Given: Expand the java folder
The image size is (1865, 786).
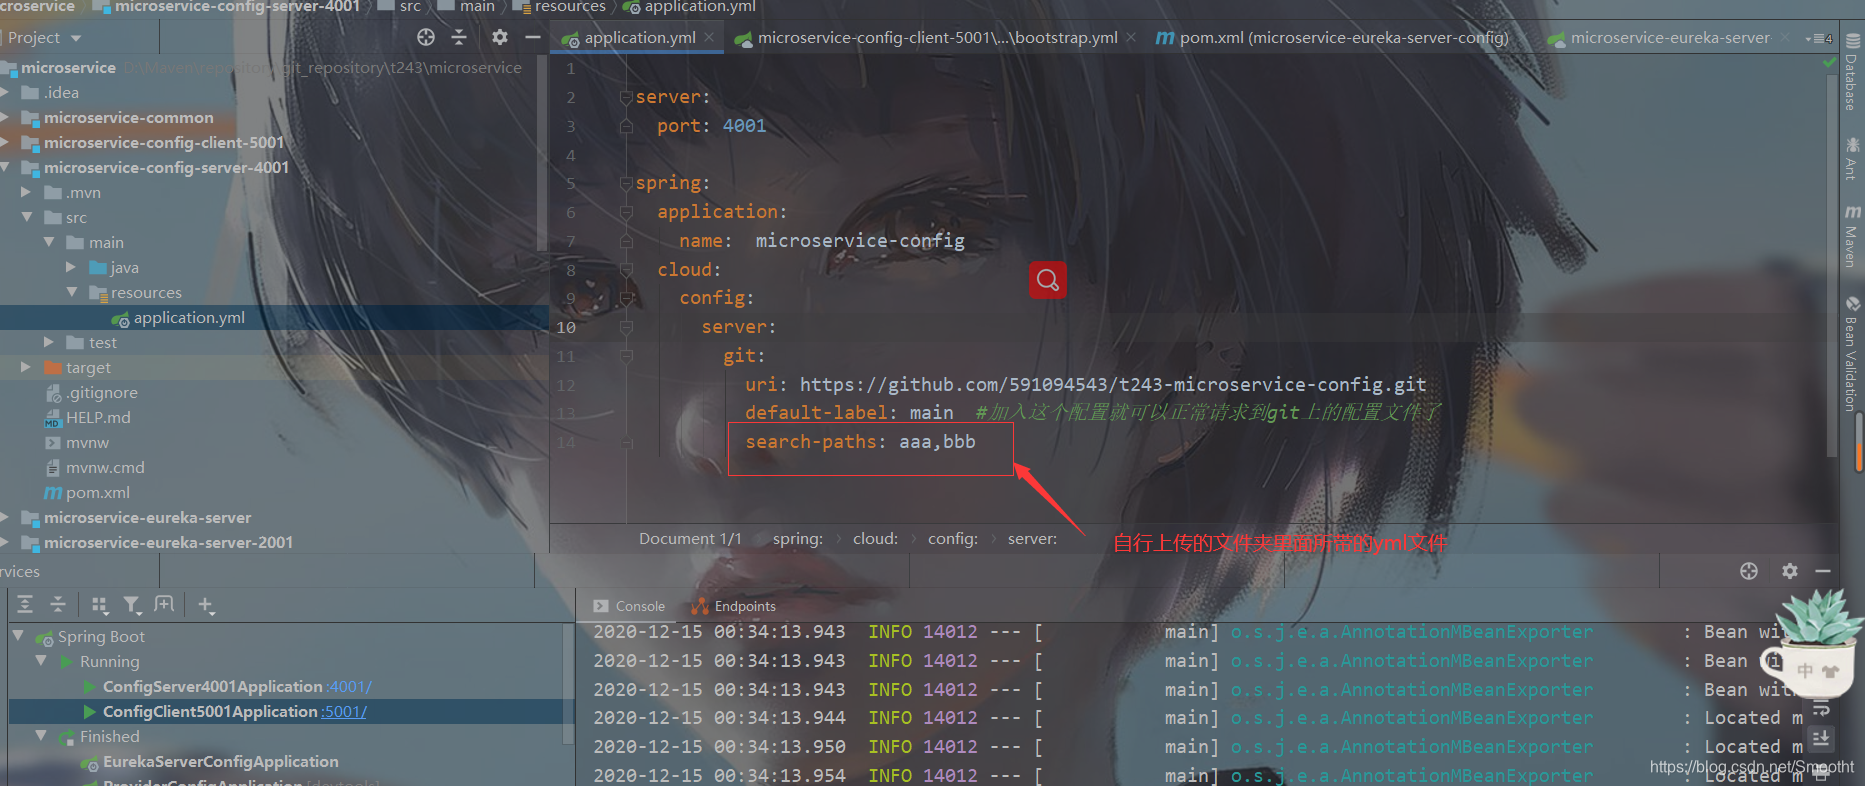Looking at the screenshot, I should click(71, 267).
